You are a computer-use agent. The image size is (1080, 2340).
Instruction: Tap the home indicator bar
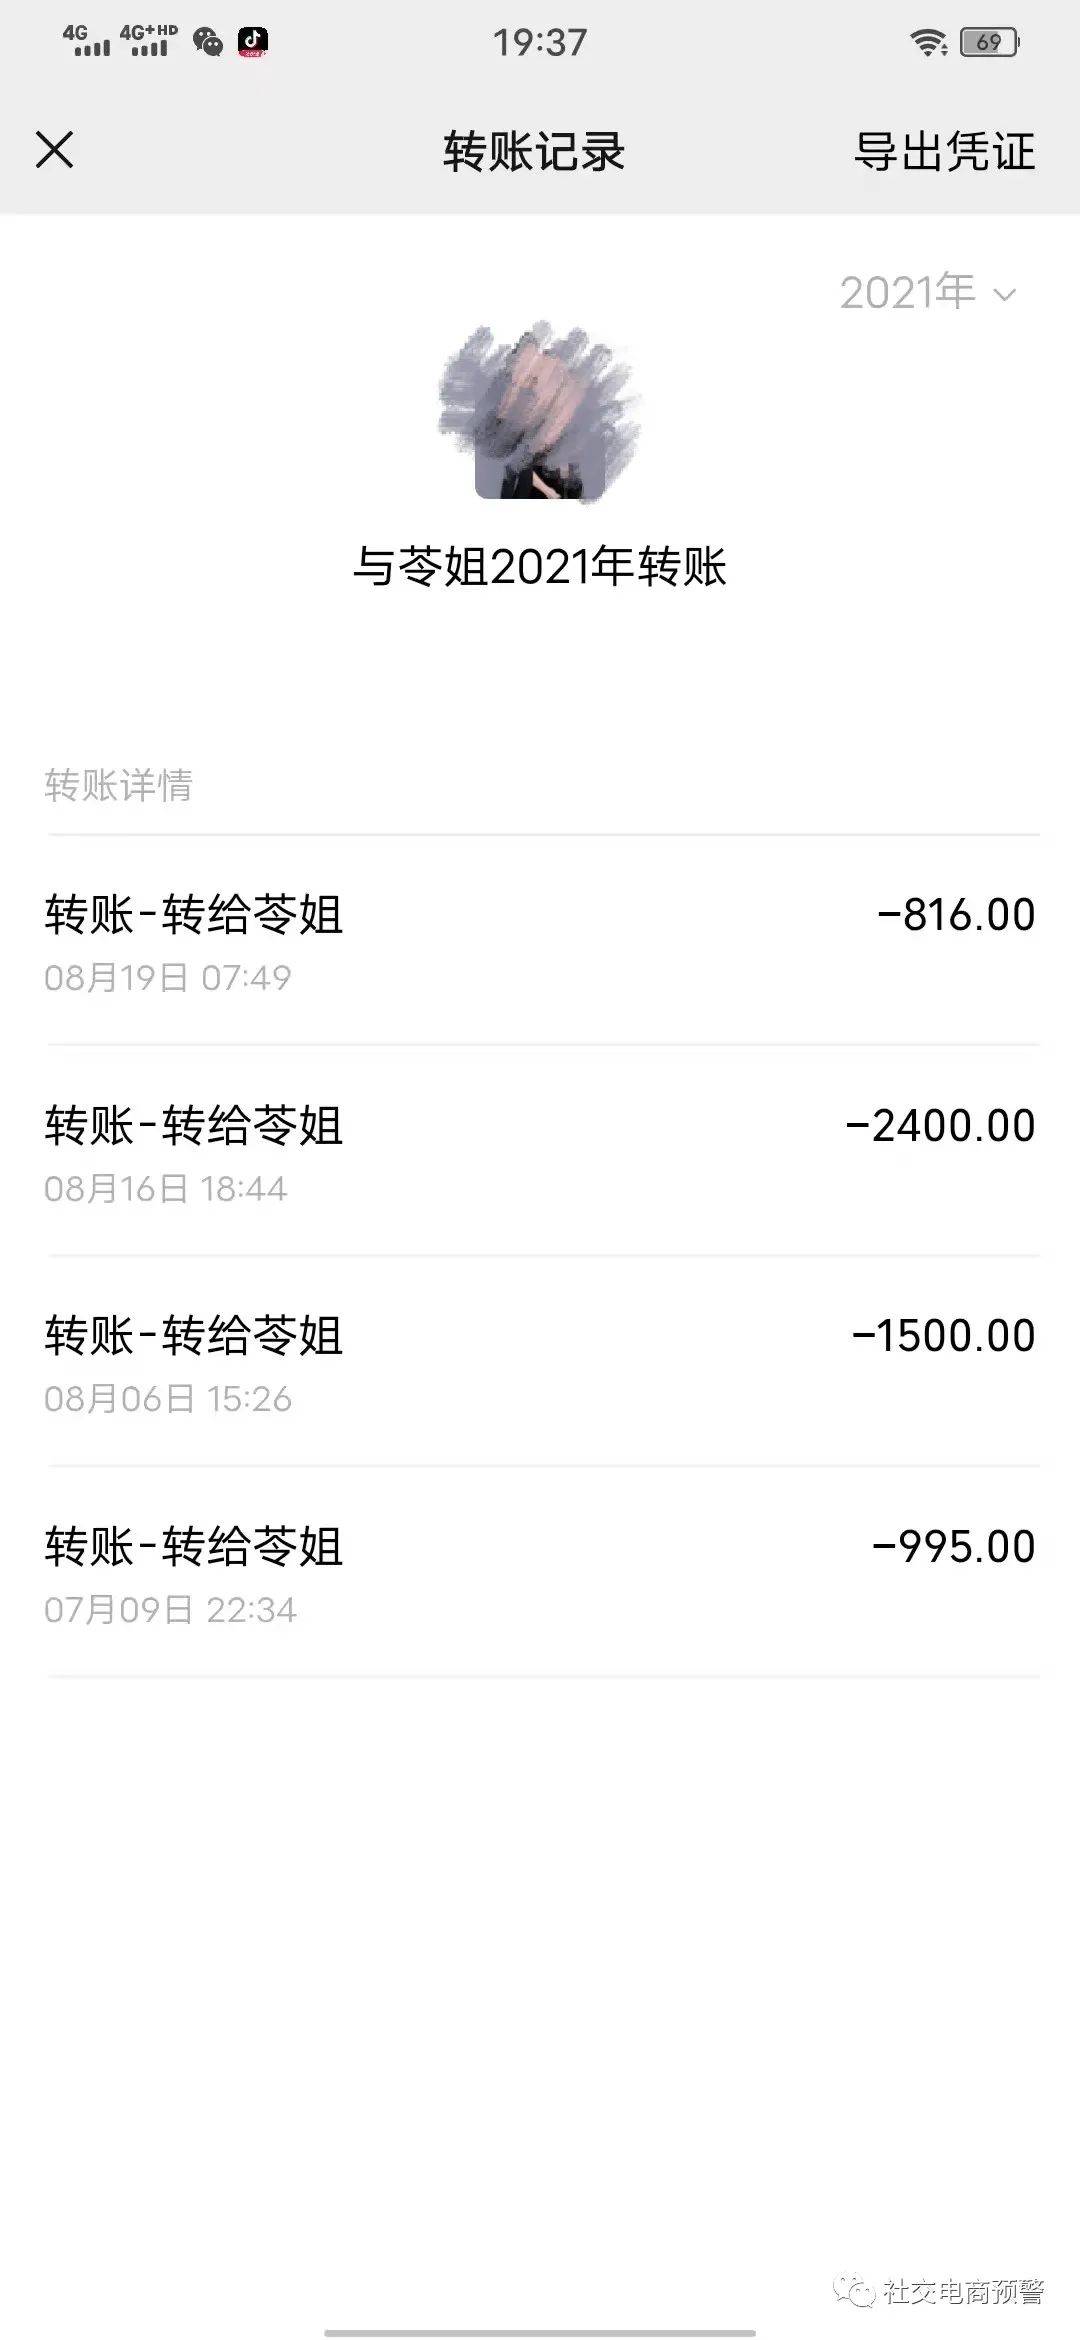pyautogui.click(x=540, y=2333)
